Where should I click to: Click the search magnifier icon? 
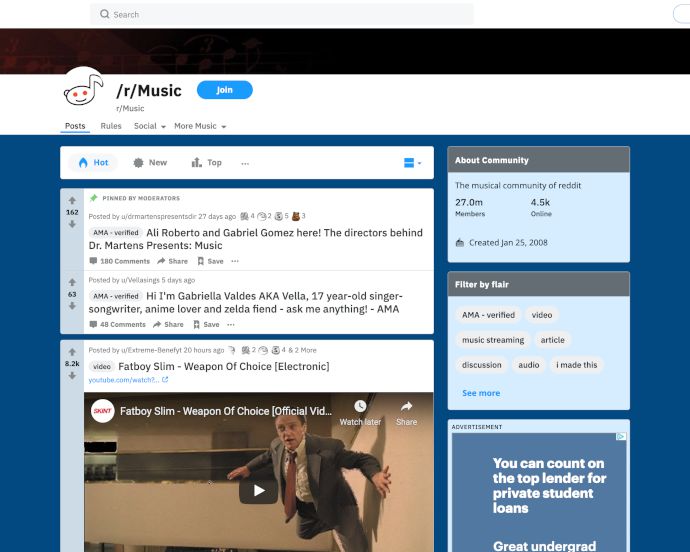[104, 14]
